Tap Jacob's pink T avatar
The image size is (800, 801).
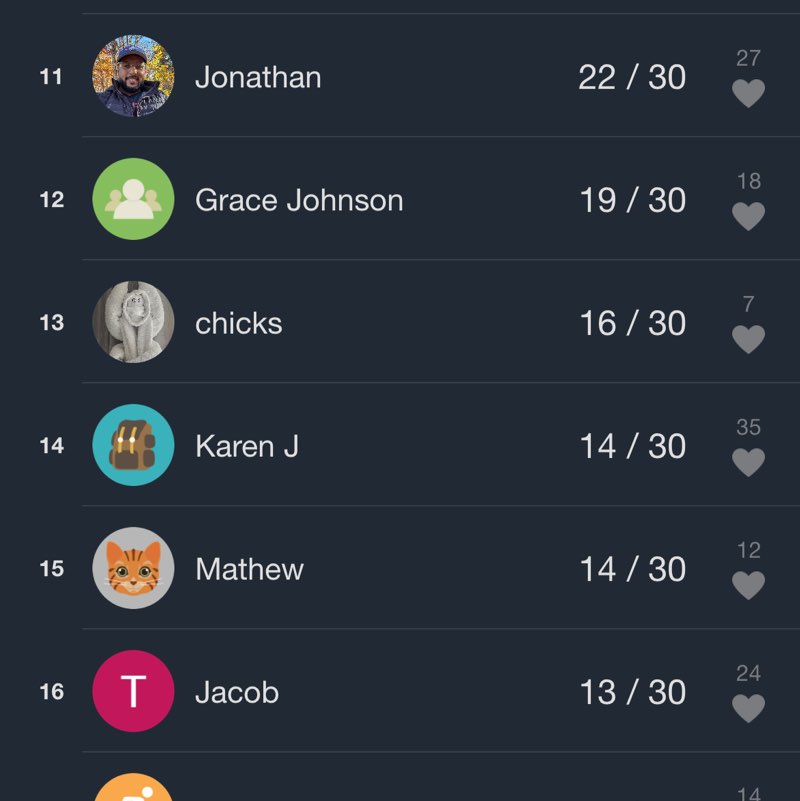pos(133,692)
